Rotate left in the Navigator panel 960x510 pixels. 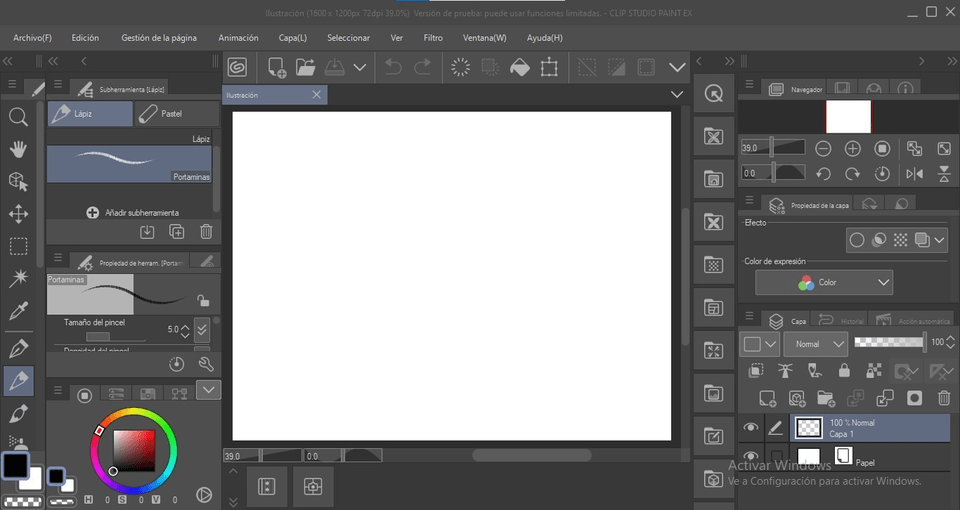(x=823, y=174)
